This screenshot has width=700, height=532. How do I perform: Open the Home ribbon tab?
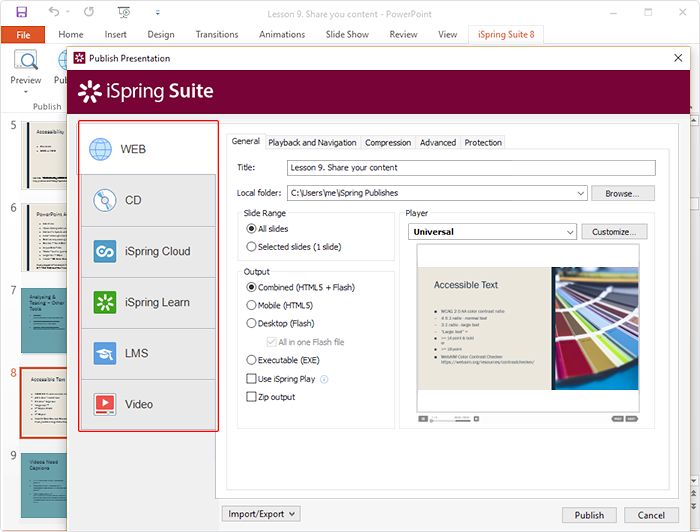(x=71, y=34)
